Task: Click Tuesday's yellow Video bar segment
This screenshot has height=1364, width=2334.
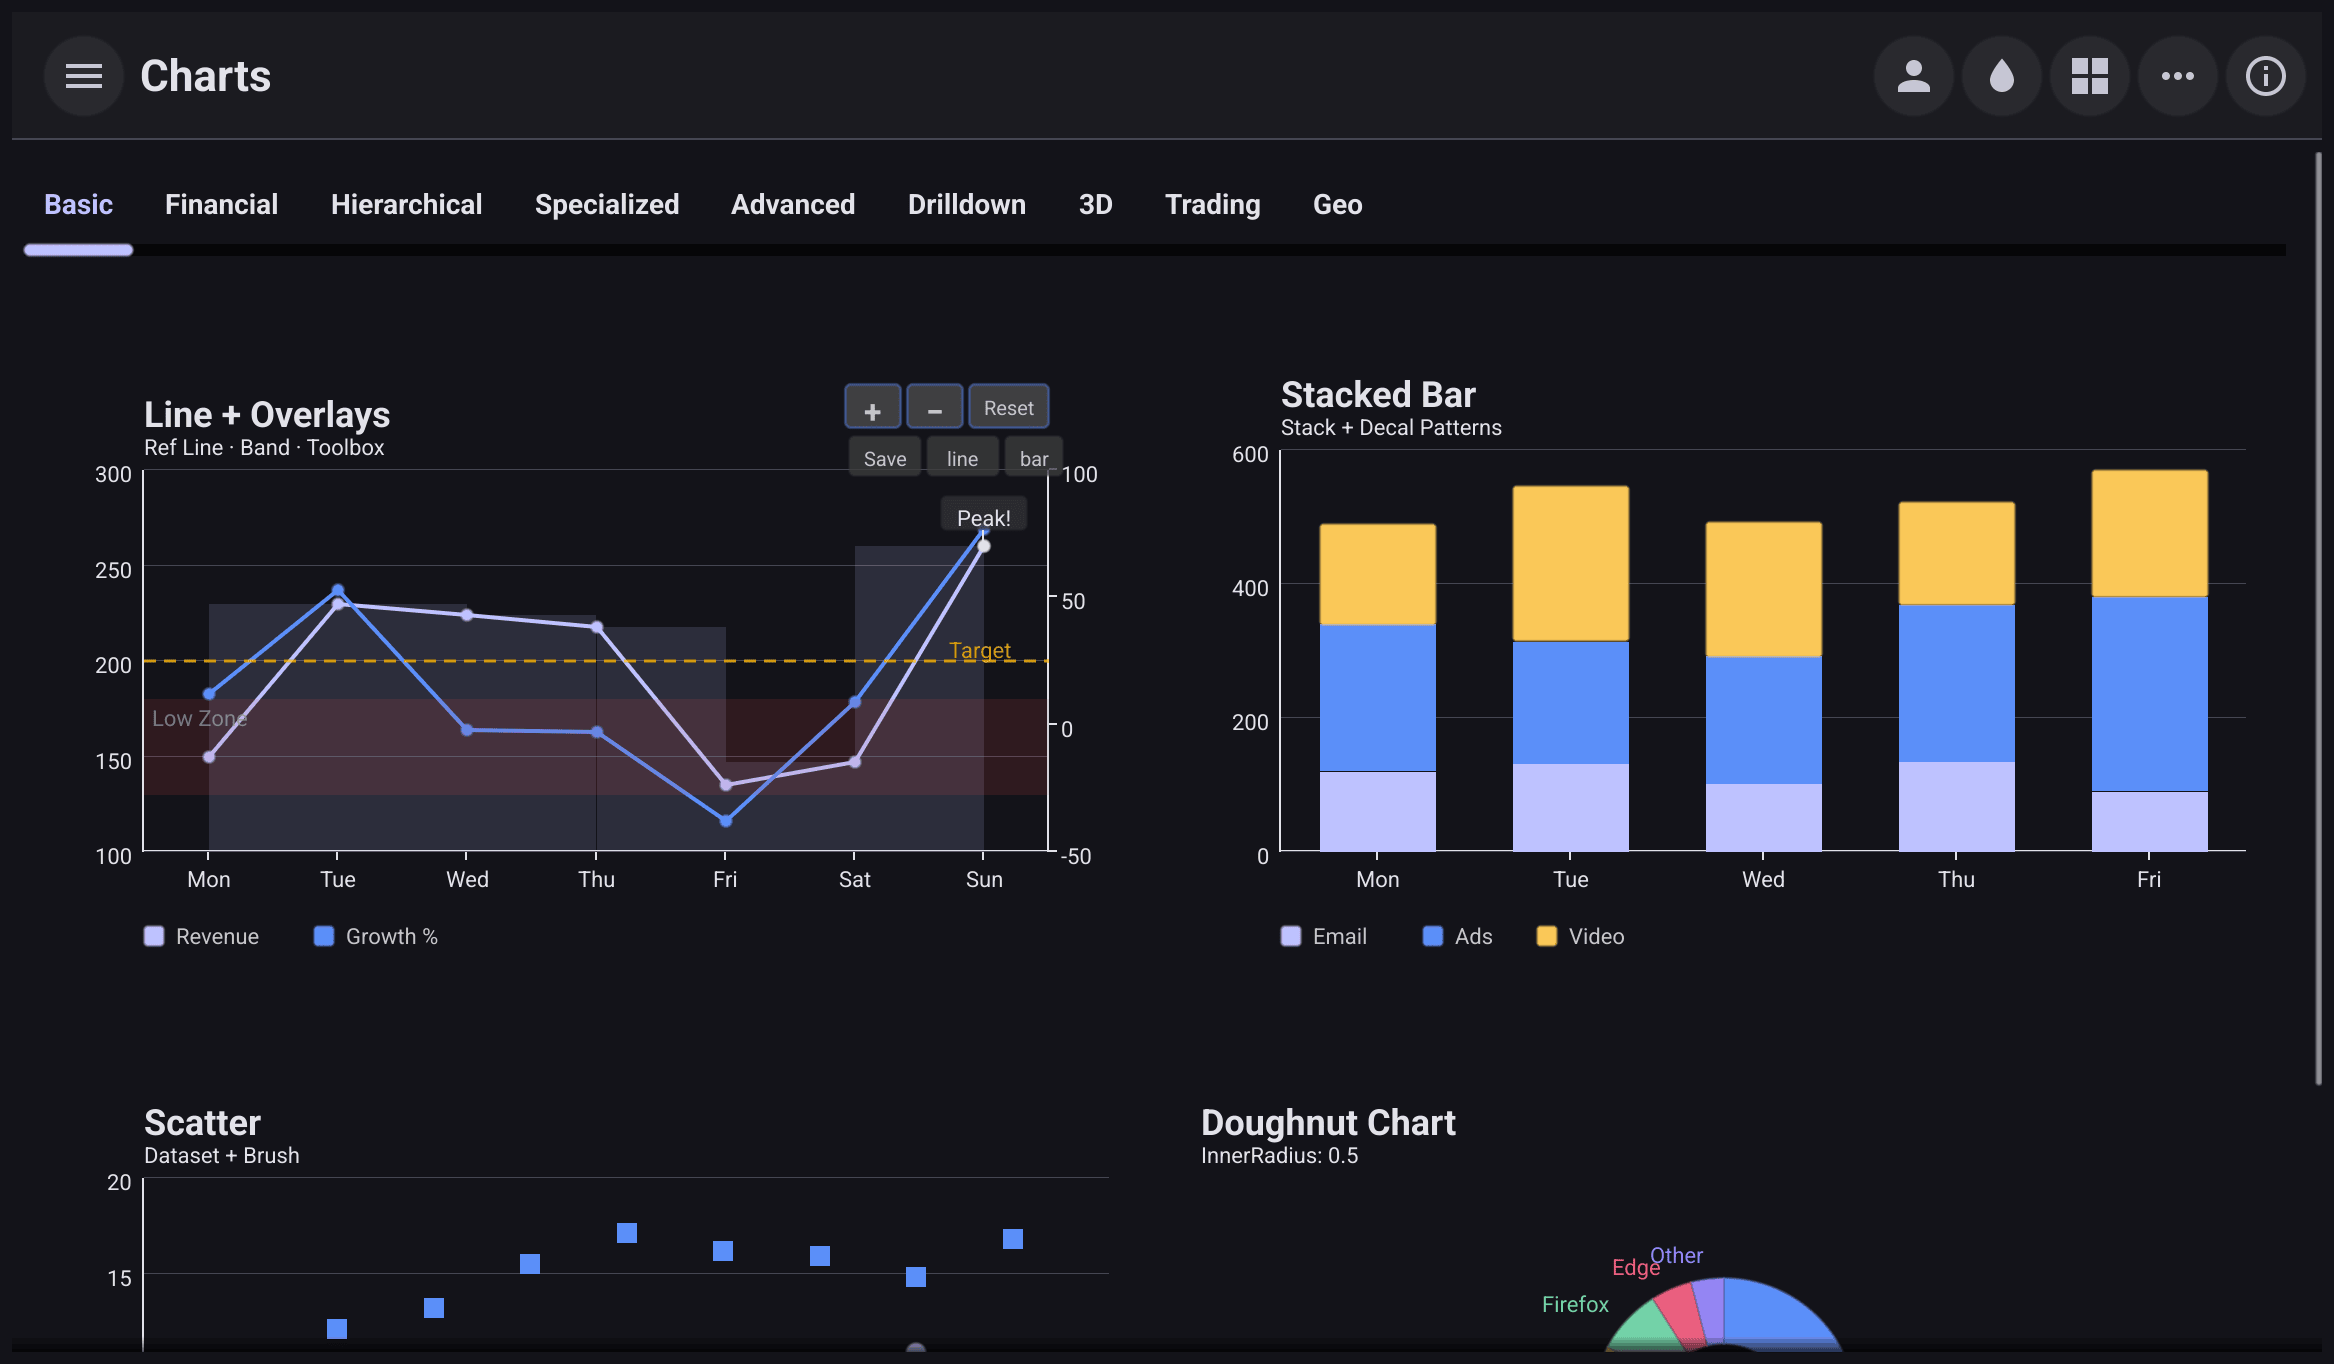Action: point(1571,564)
